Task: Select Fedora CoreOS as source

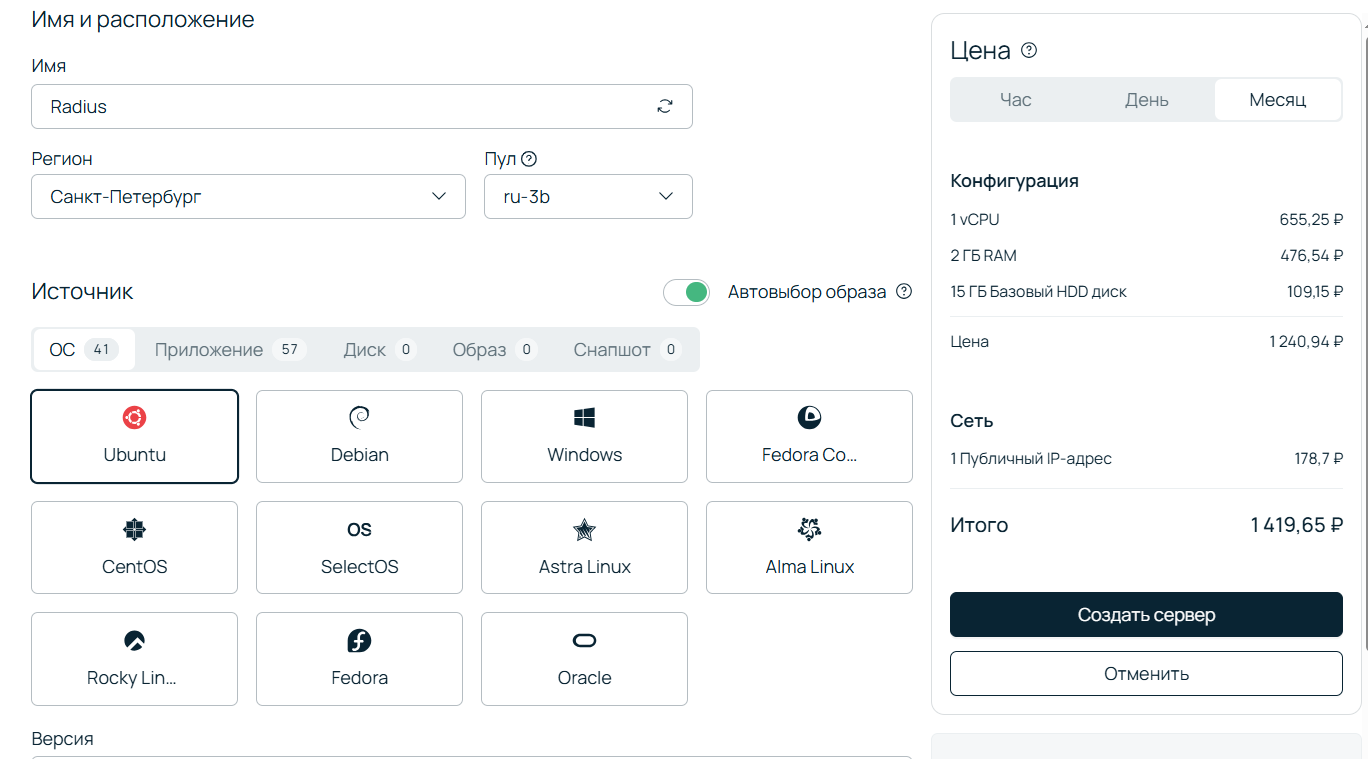Action: tap(809, 436)
